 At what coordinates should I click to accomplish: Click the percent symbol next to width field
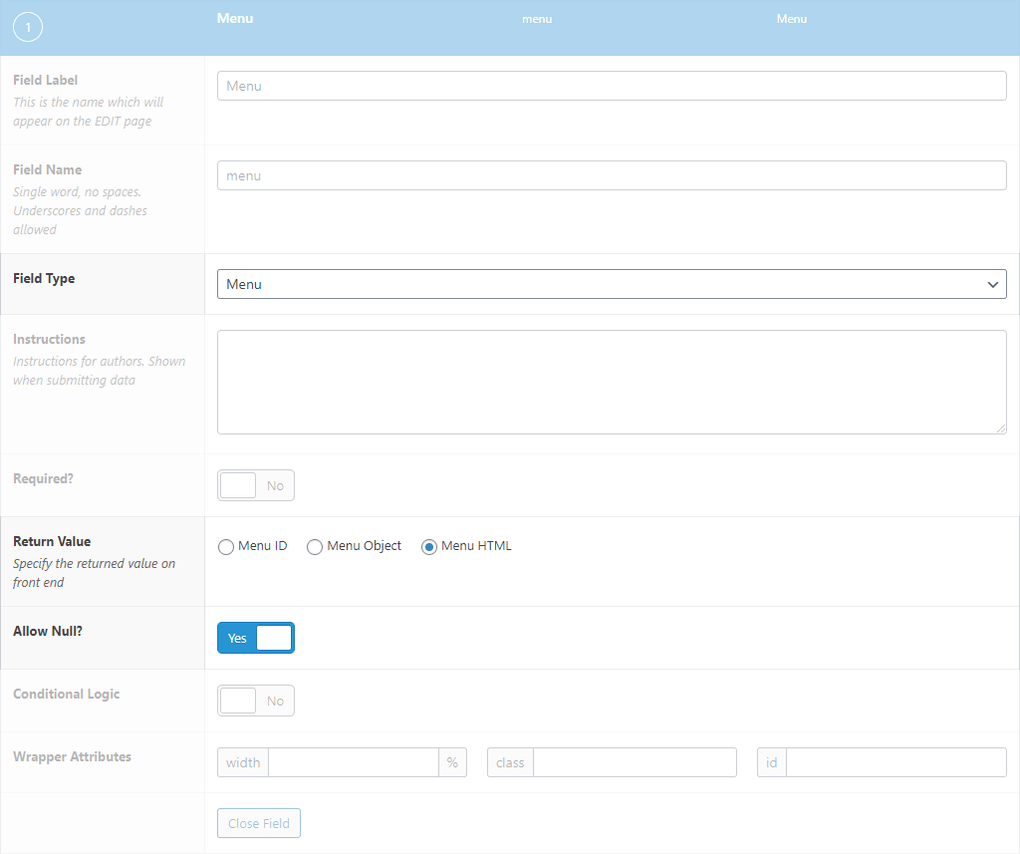coord(452,761)
